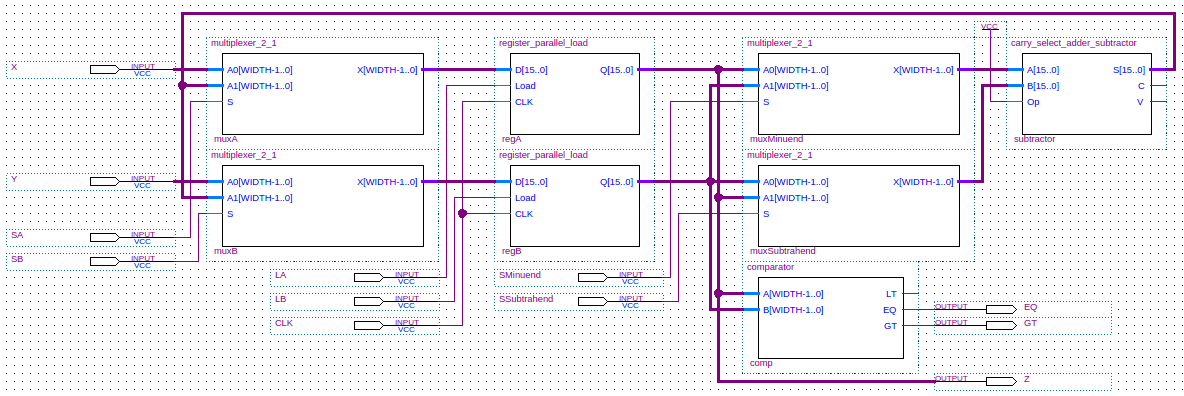Screen dimensions: 1184x396
Task: Click the LB input pin symbol
Action: click(x=368, y=302)
